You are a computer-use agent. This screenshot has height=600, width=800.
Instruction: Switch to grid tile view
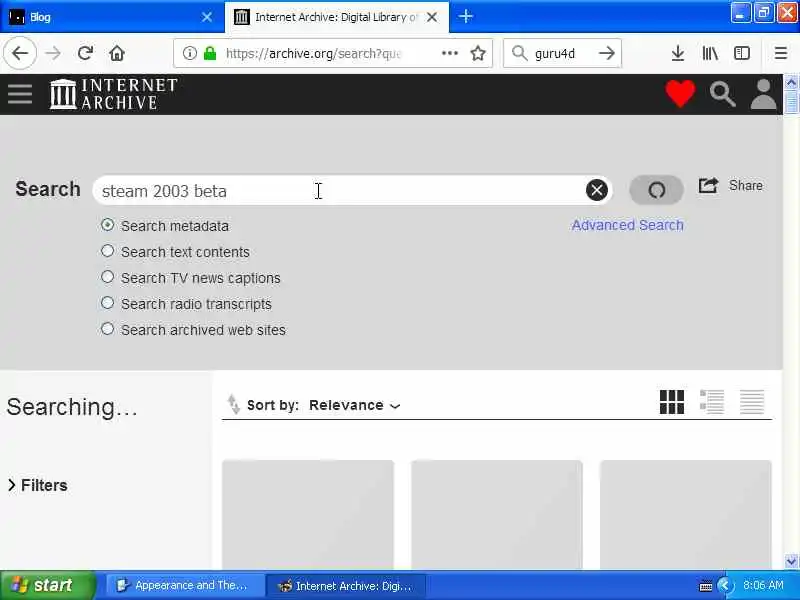(x=671, y=402)
